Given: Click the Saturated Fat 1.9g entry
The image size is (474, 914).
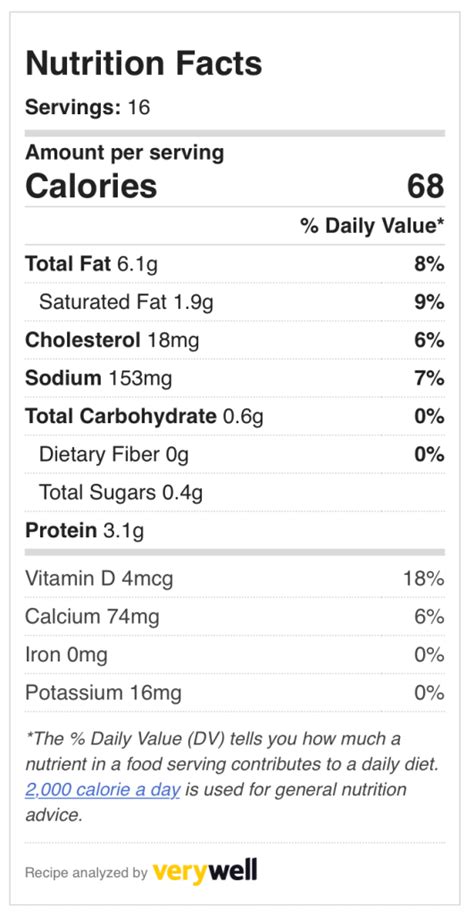Looking at the screenshot, I should coord(127,303).
